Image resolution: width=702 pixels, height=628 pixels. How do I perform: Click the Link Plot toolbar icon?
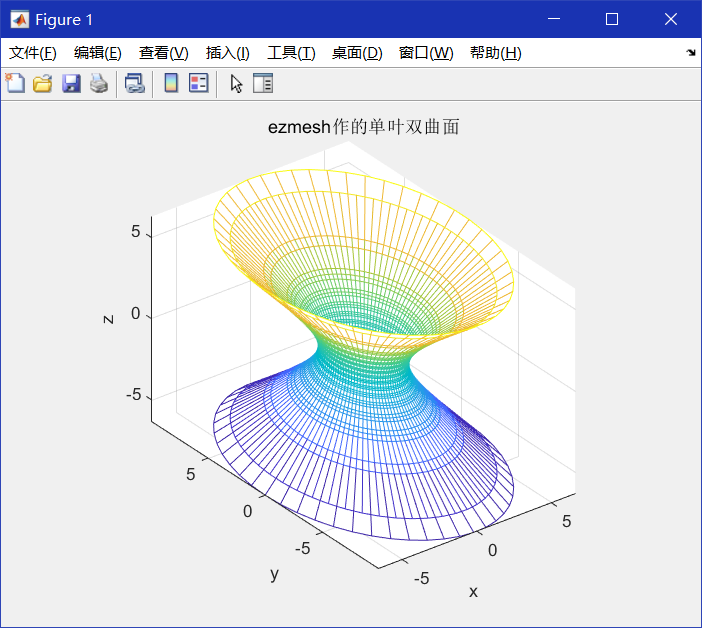click(x=135, y=83)
